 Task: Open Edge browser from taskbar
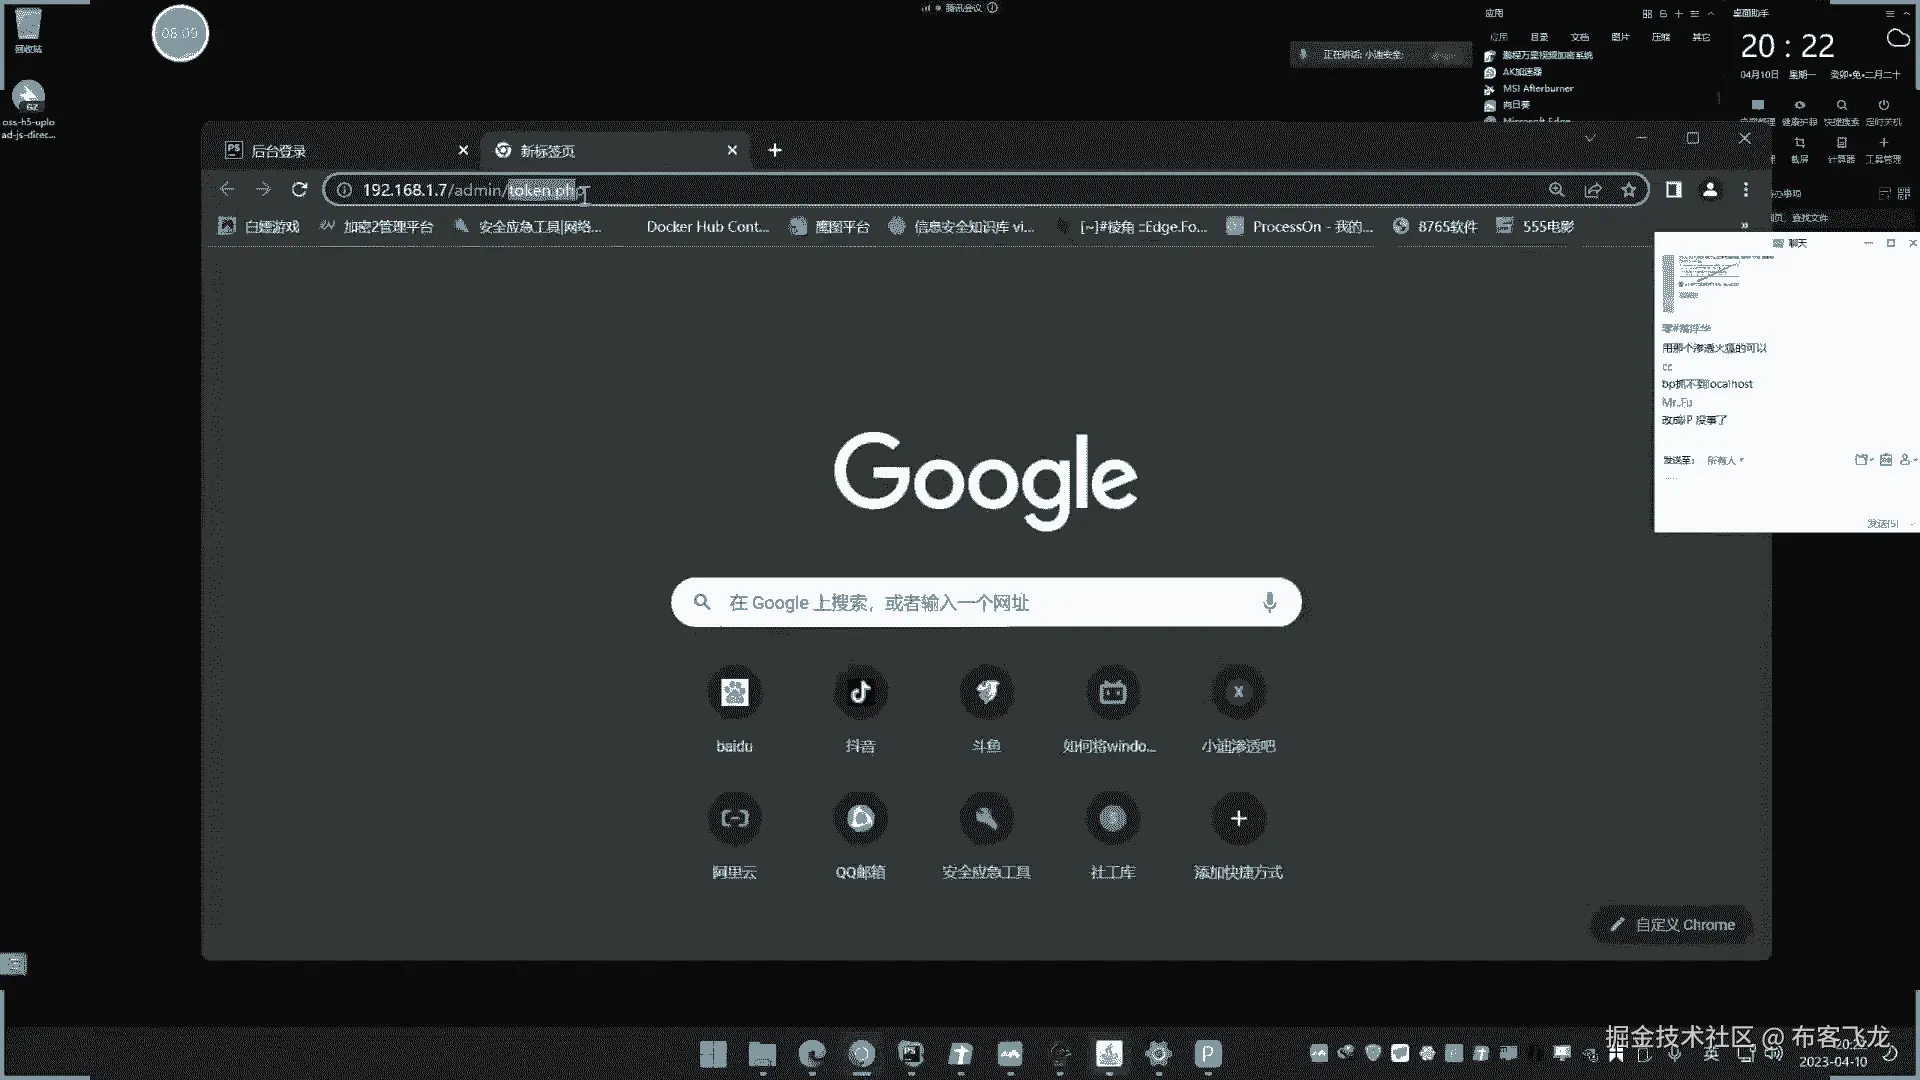(812, 1053)
